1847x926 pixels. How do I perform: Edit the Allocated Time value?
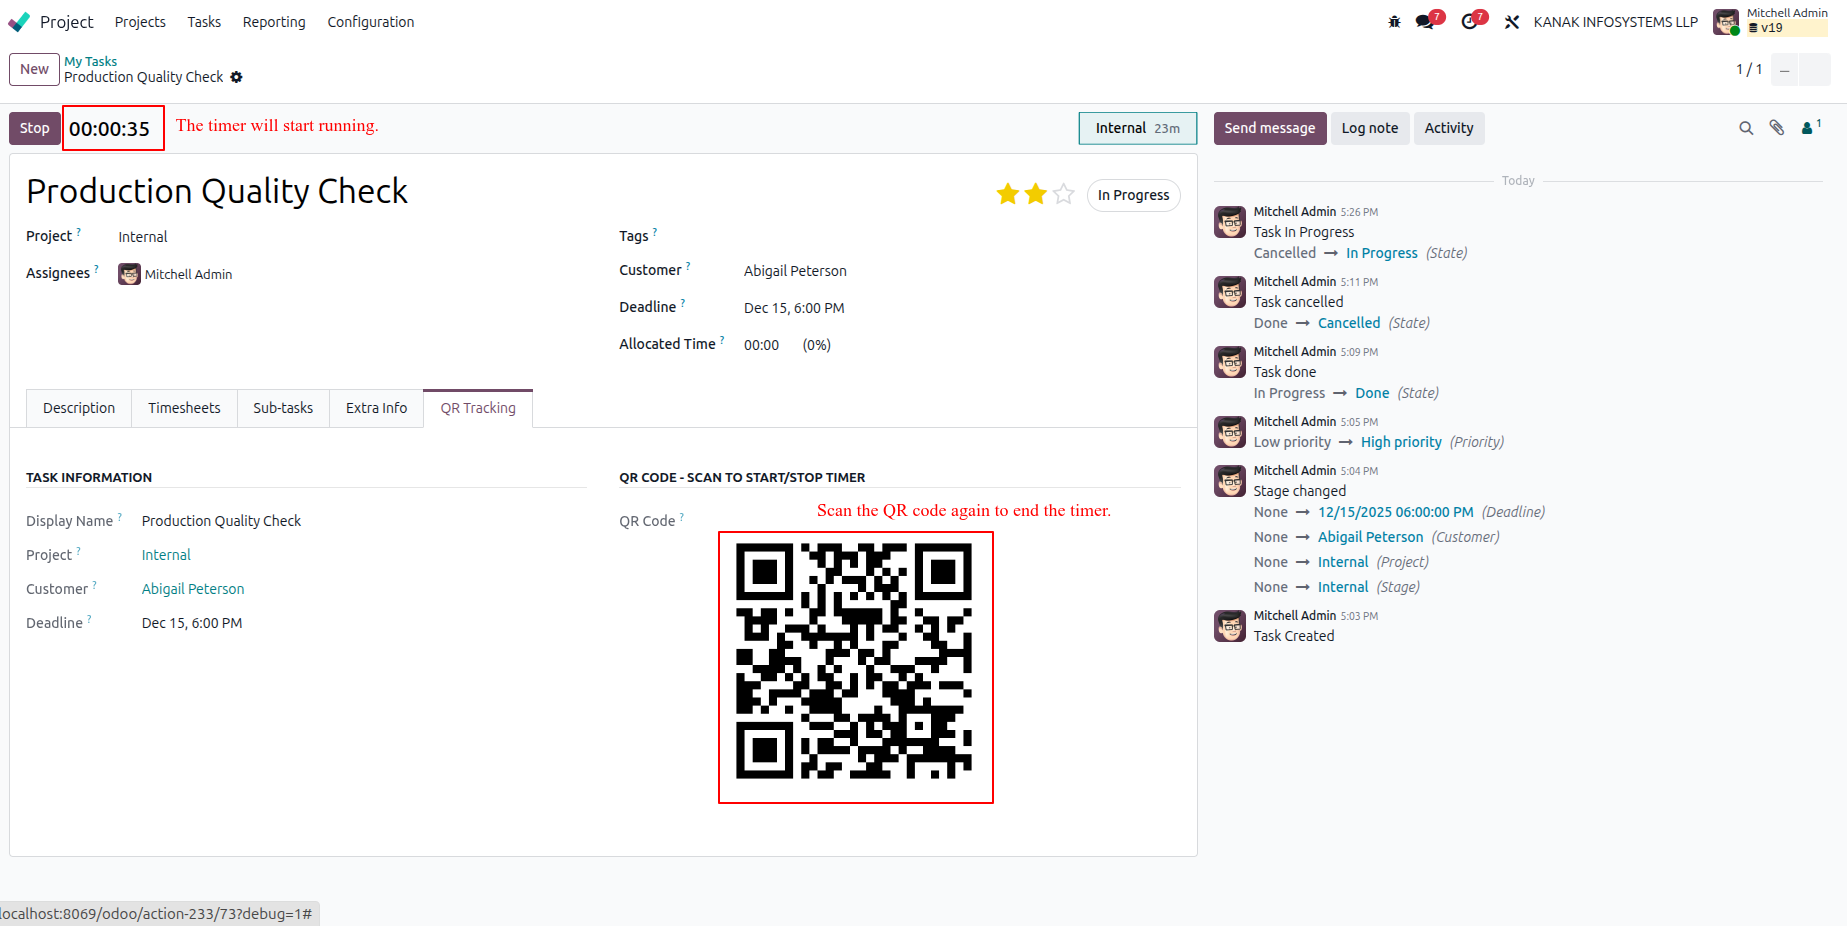[761, 345]
